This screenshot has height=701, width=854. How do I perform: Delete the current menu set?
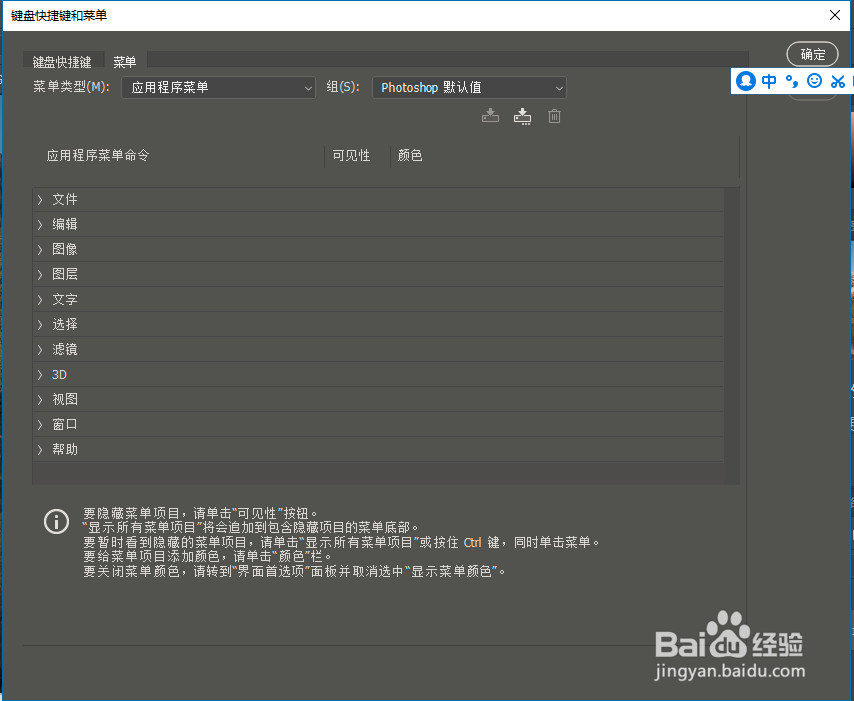click(x=553, y=116)
